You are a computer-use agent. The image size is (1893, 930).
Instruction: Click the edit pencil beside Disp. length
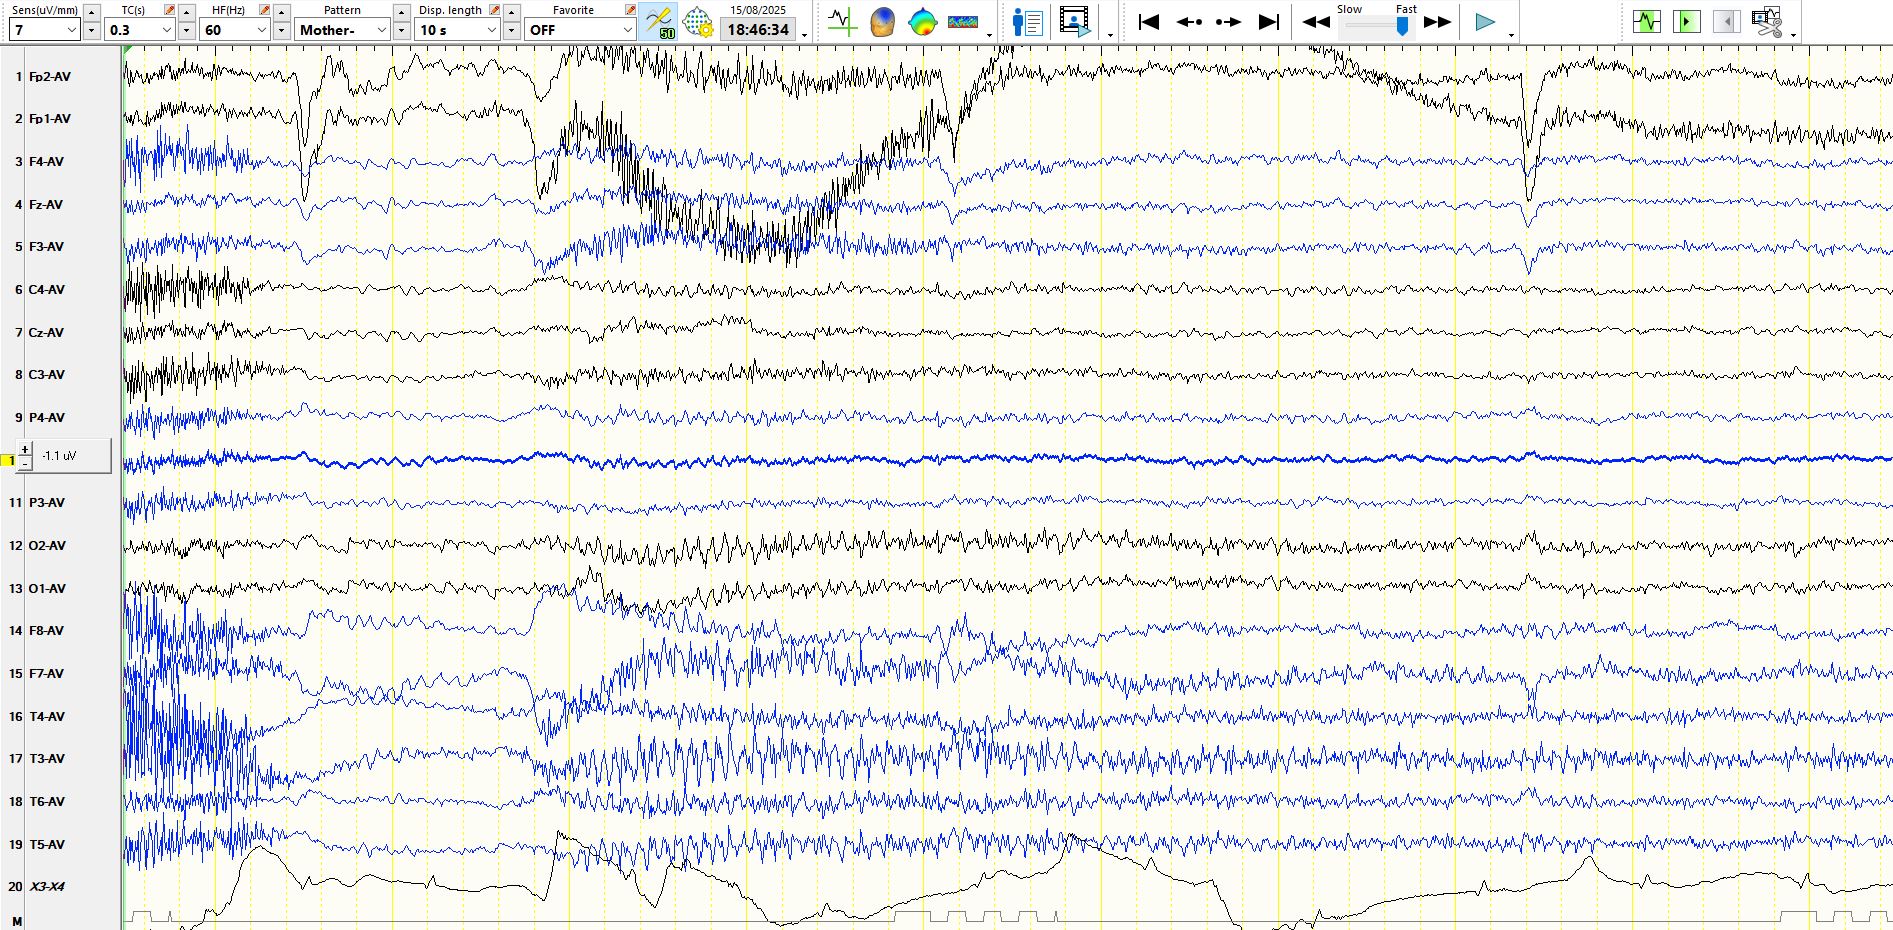coord(494,10)
